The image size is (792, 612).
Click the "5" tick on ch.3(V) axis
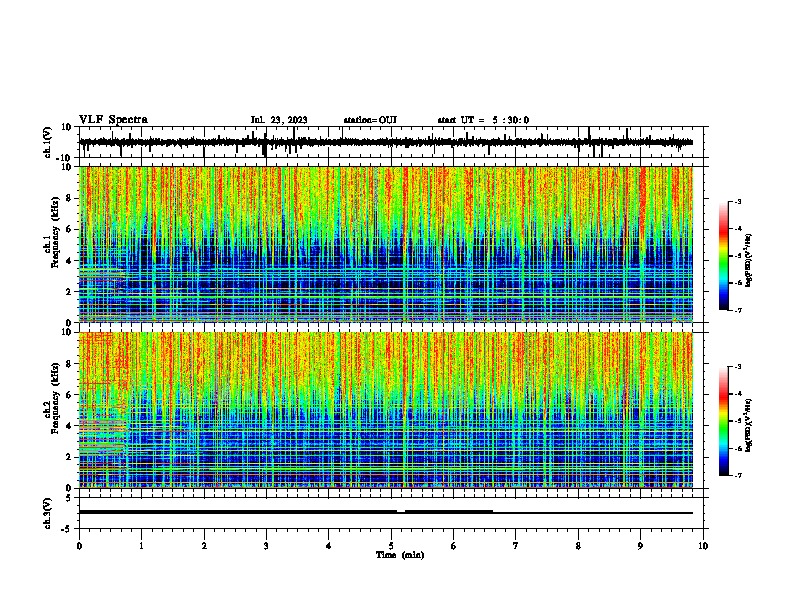click(x=69, y=498)
